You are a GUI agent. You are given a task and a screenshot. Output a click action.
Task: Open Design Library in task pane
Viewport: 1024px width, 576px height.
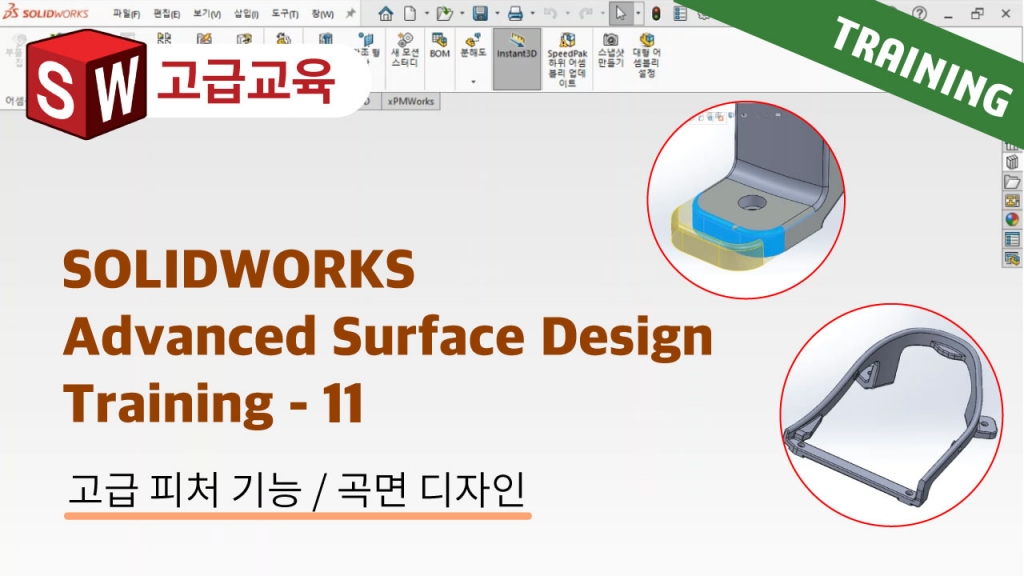(x=1012, y=162)
